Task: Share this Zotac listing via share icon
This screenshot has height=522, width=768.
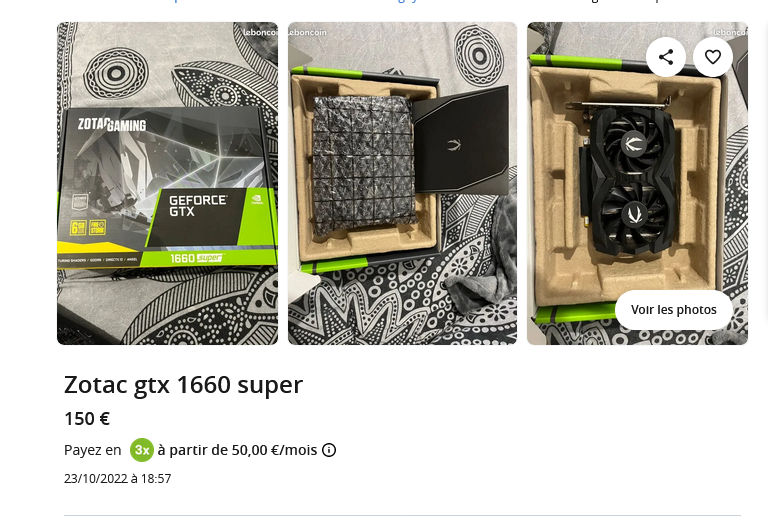Action: pyautogui.click(x=666, y=57)
